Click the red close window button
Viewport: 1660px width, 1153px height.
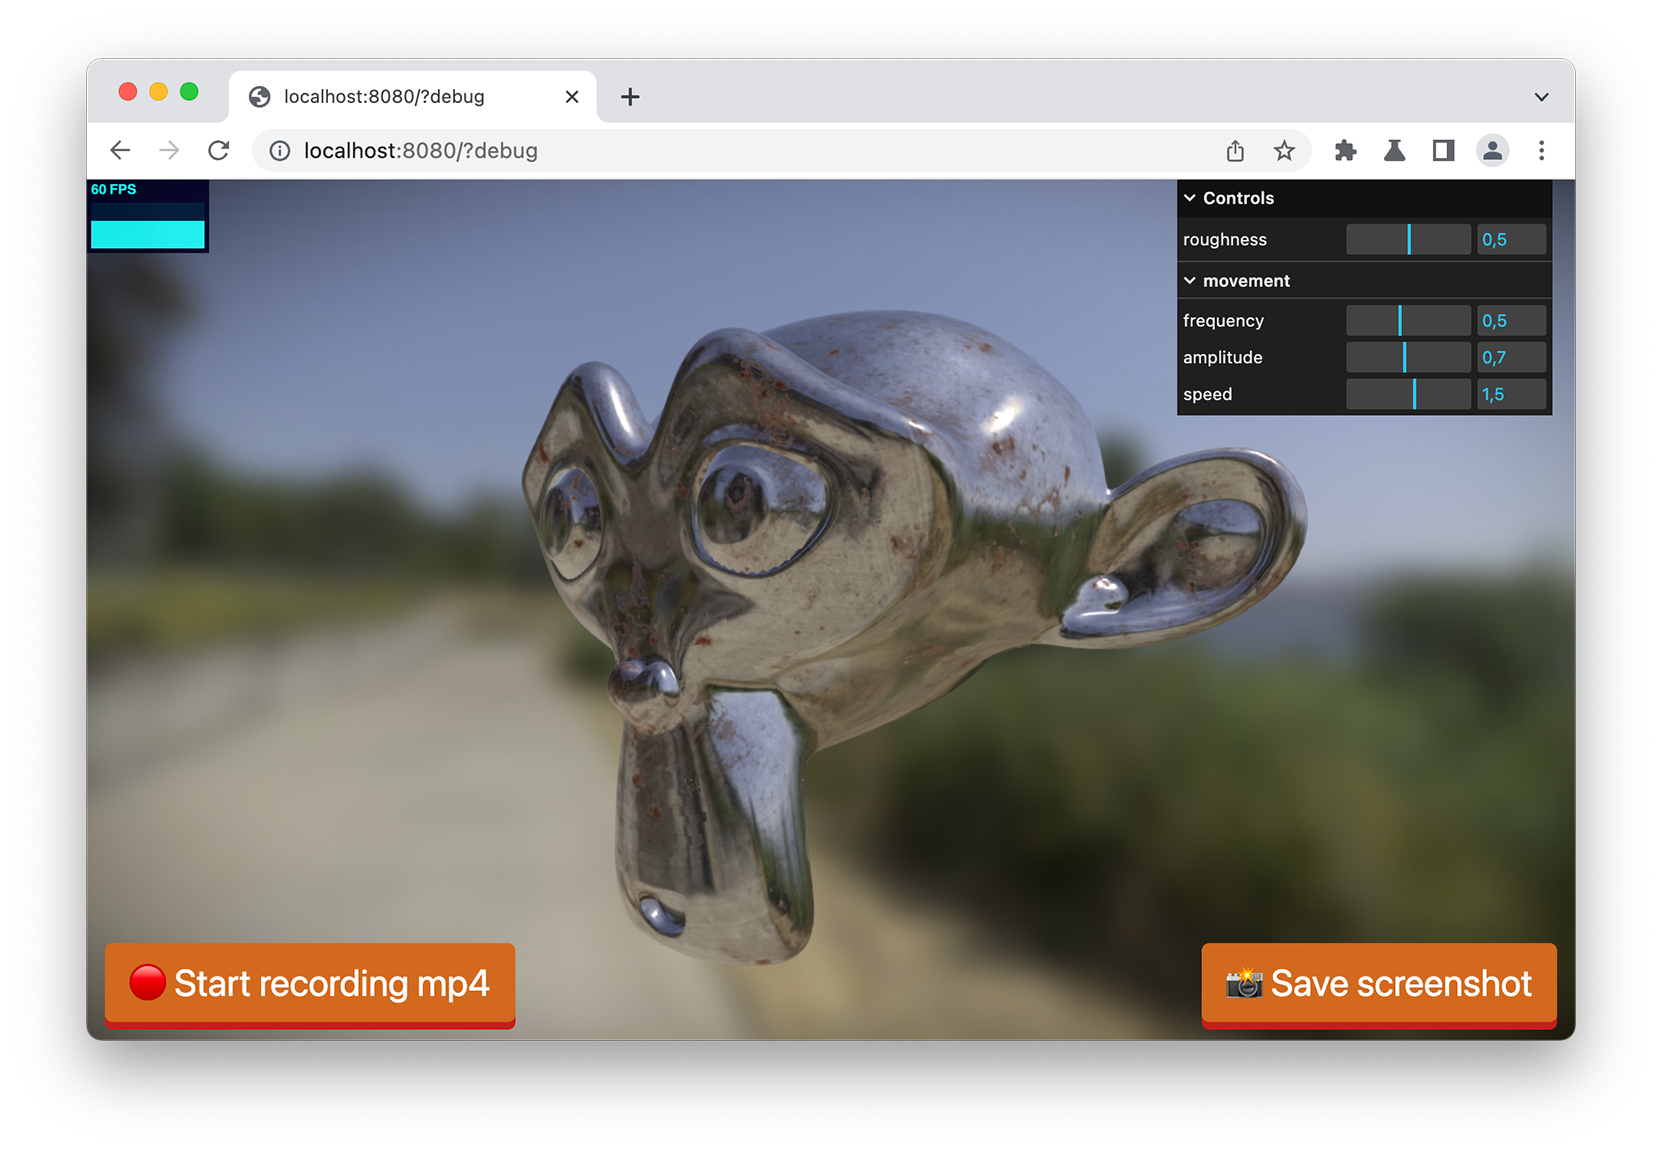click(127, 92)
